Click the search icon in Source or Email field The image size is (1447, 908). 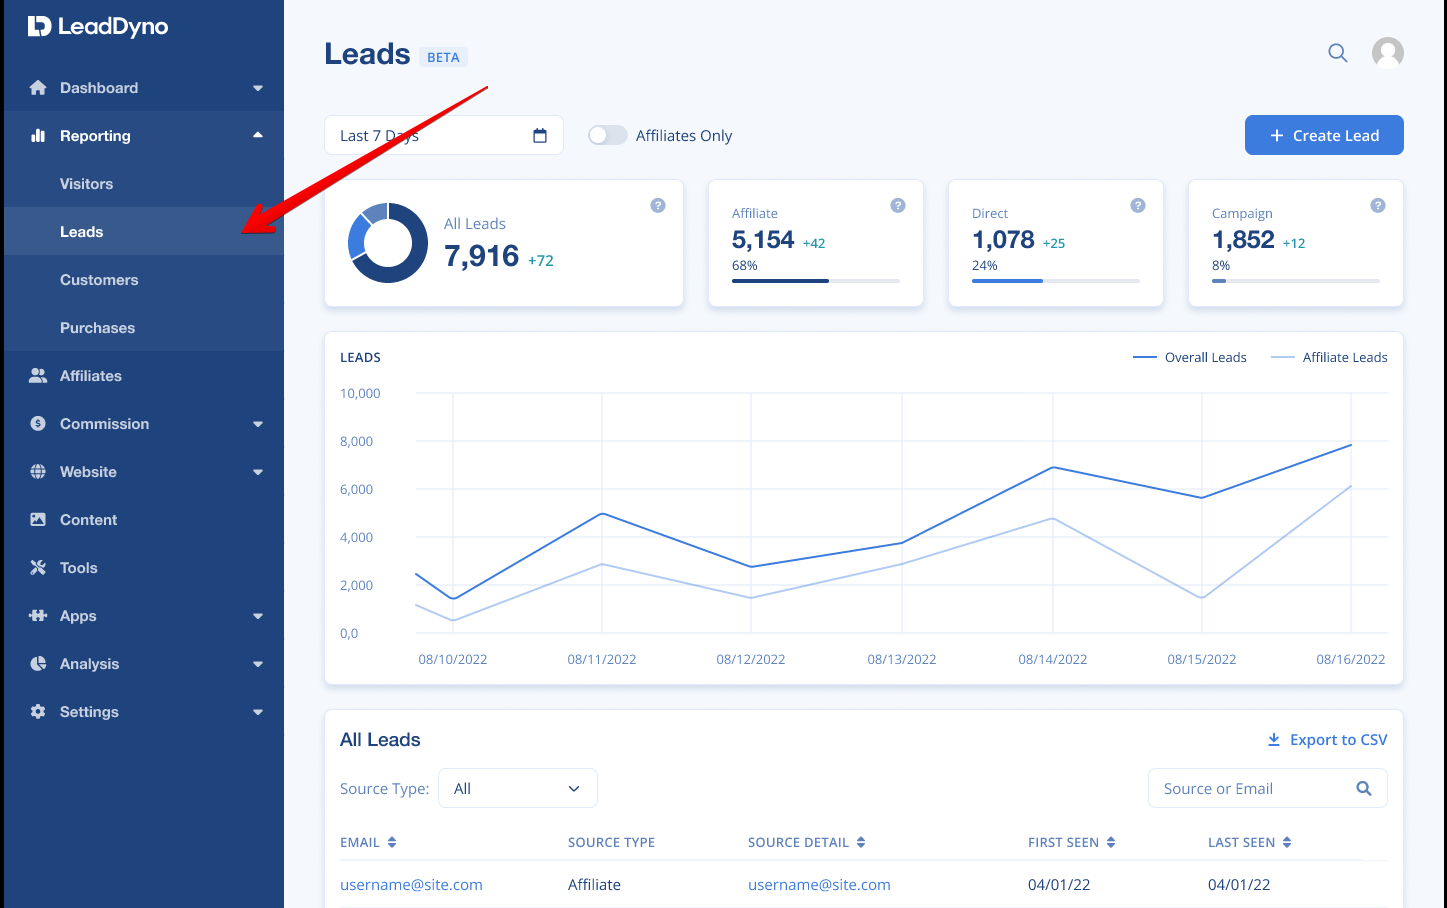coord(1364,788)
